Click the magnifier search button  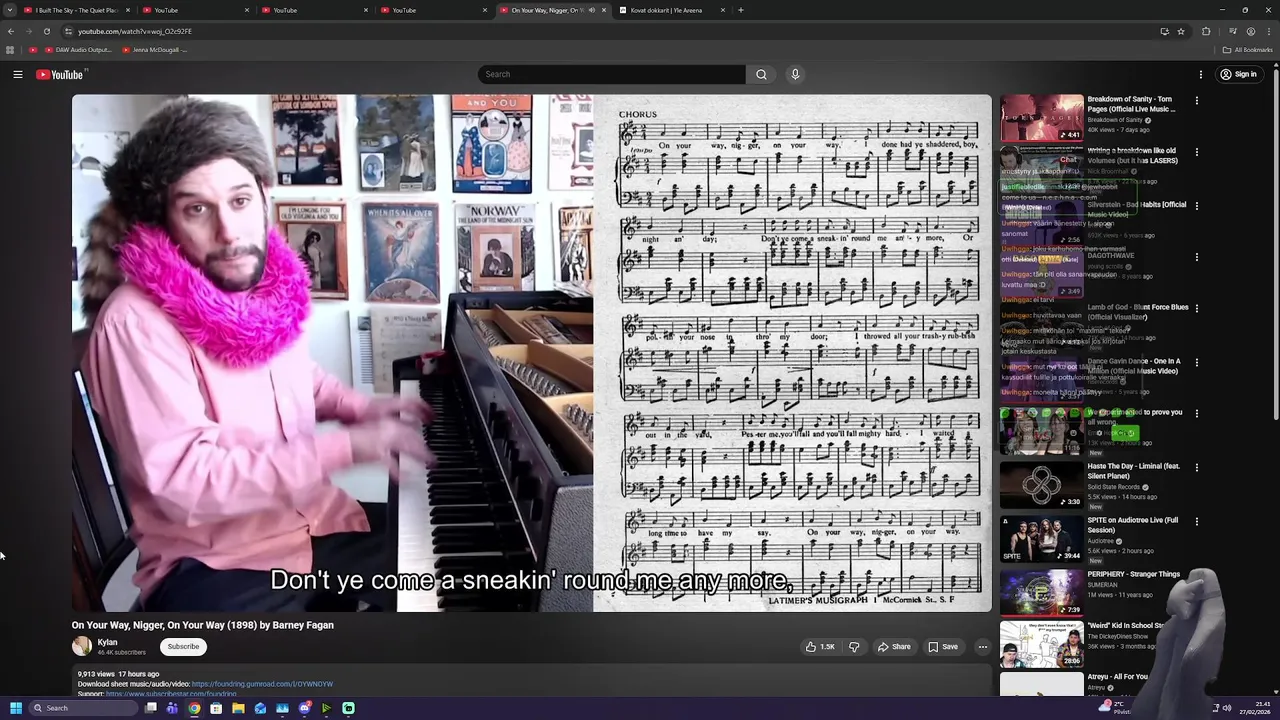[x=761, y=74]
